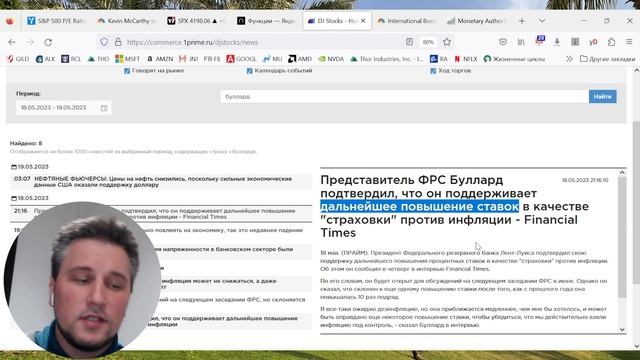The height and width of the screenshot is (360, 640).
Task: Go back with the browser back arrow
Action: click(x=12, y=42)
